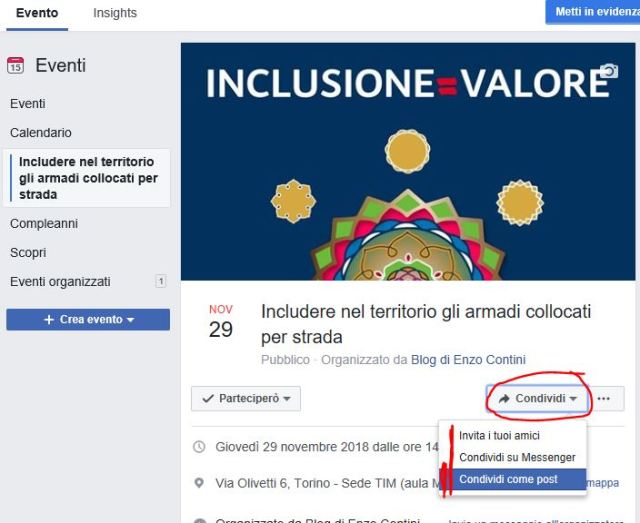Open the three-dots more options button
This screenshot has width=640, height=523.
click(x=604, y=398)
